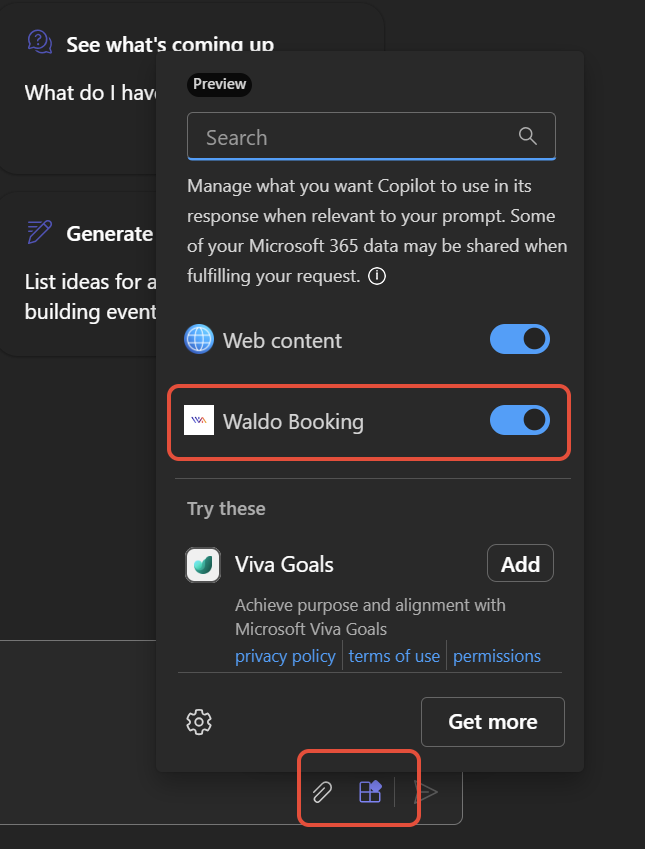
Task: Focus the plugin Search field
Action: coord(372,136)
